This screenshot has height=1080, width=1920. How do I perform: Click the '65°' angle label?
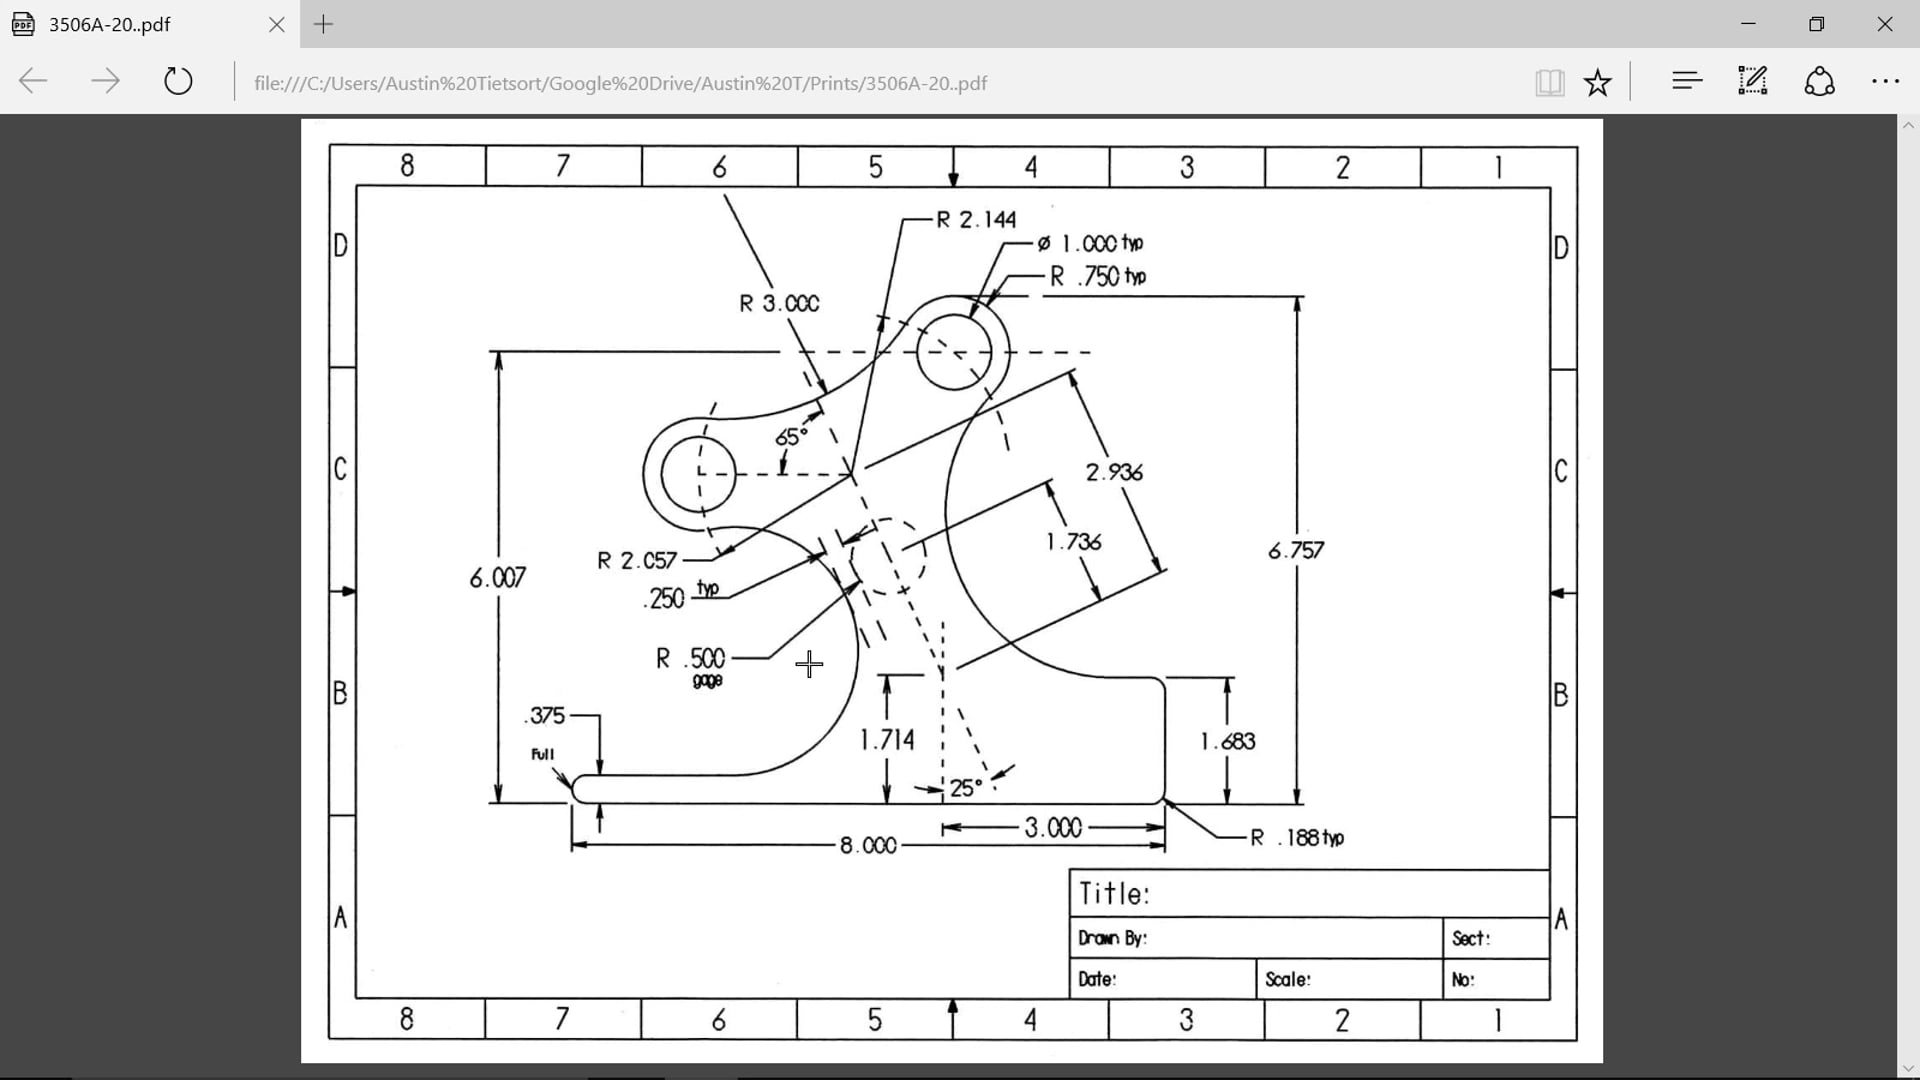pos(790,437)
